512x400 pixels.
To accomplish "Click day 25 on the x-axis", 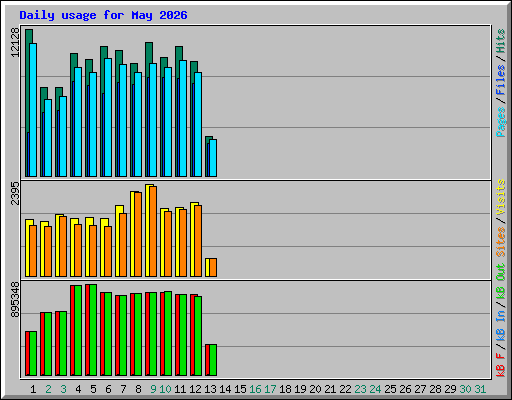I will [x=390, y=389].
